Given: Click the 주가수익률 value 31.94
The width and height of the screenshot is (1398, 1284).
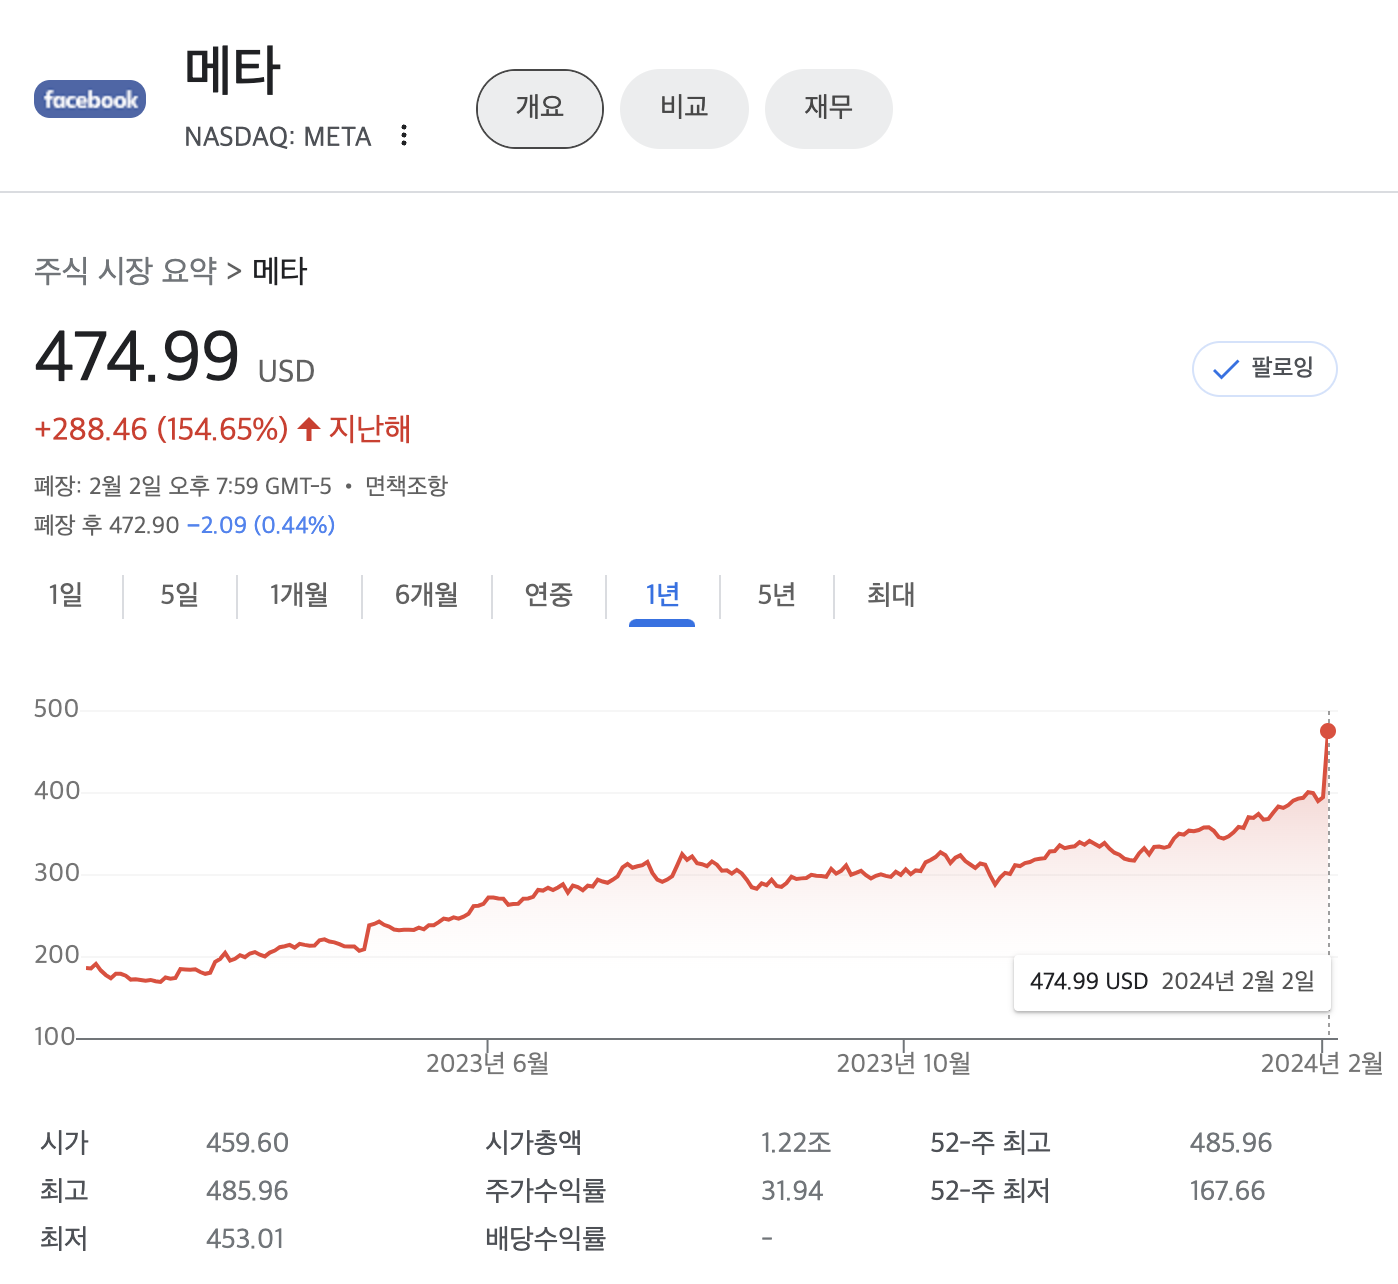Looking at the screenshot, I should [x=792, y=1191].
